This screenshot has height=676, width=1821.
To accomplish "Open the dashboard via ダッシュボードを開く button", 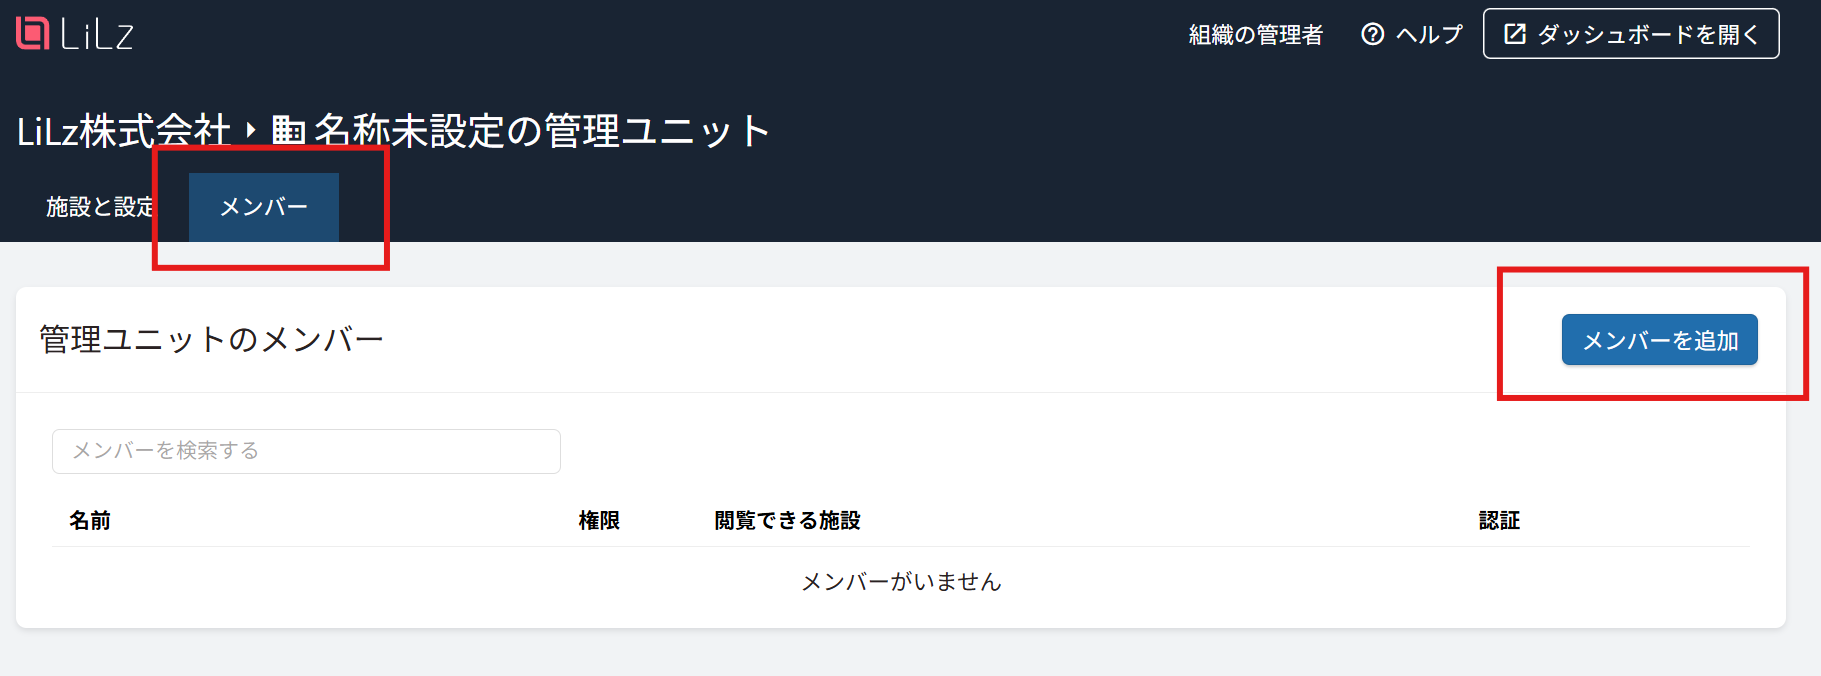I will click(x=1631, y=34).
